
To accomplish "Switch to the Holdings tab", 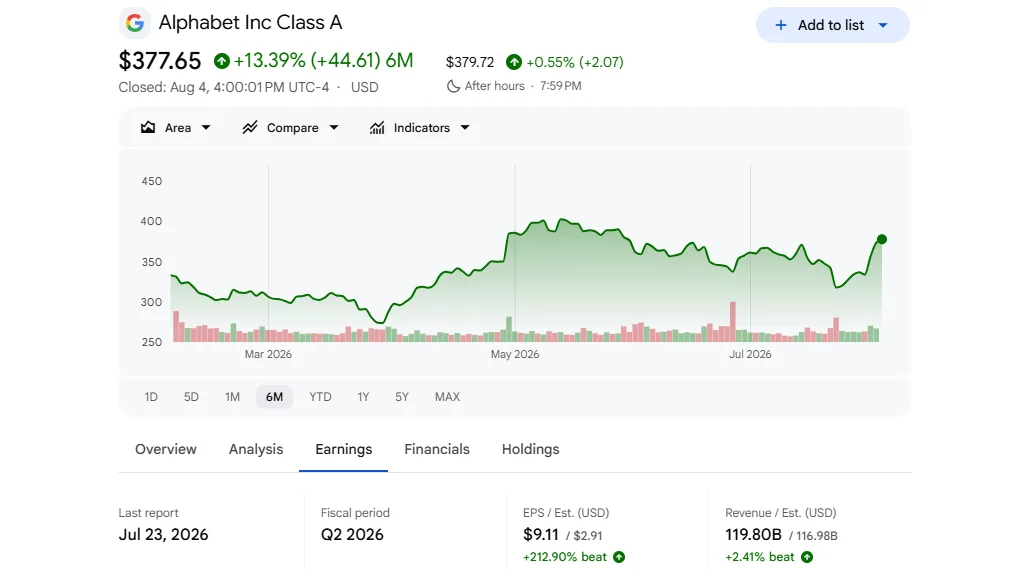I will point(530,449).
